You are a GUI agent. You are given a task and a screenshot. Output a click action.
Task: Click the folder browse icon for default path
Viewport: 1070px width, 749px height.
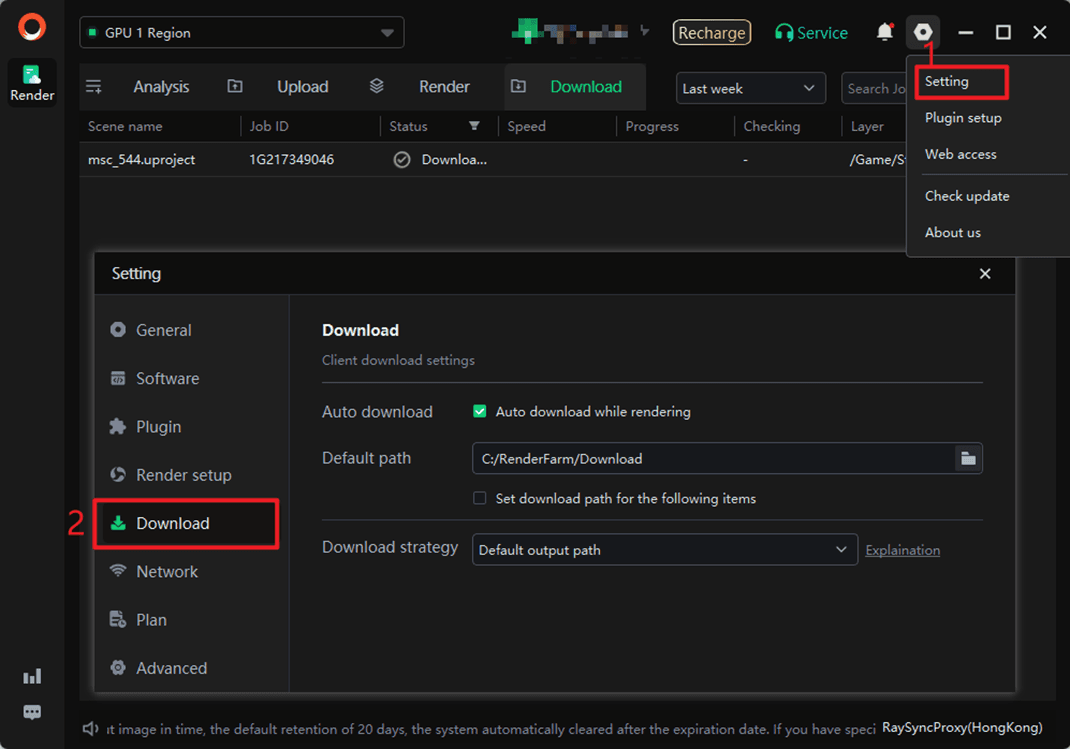point(967,458)
